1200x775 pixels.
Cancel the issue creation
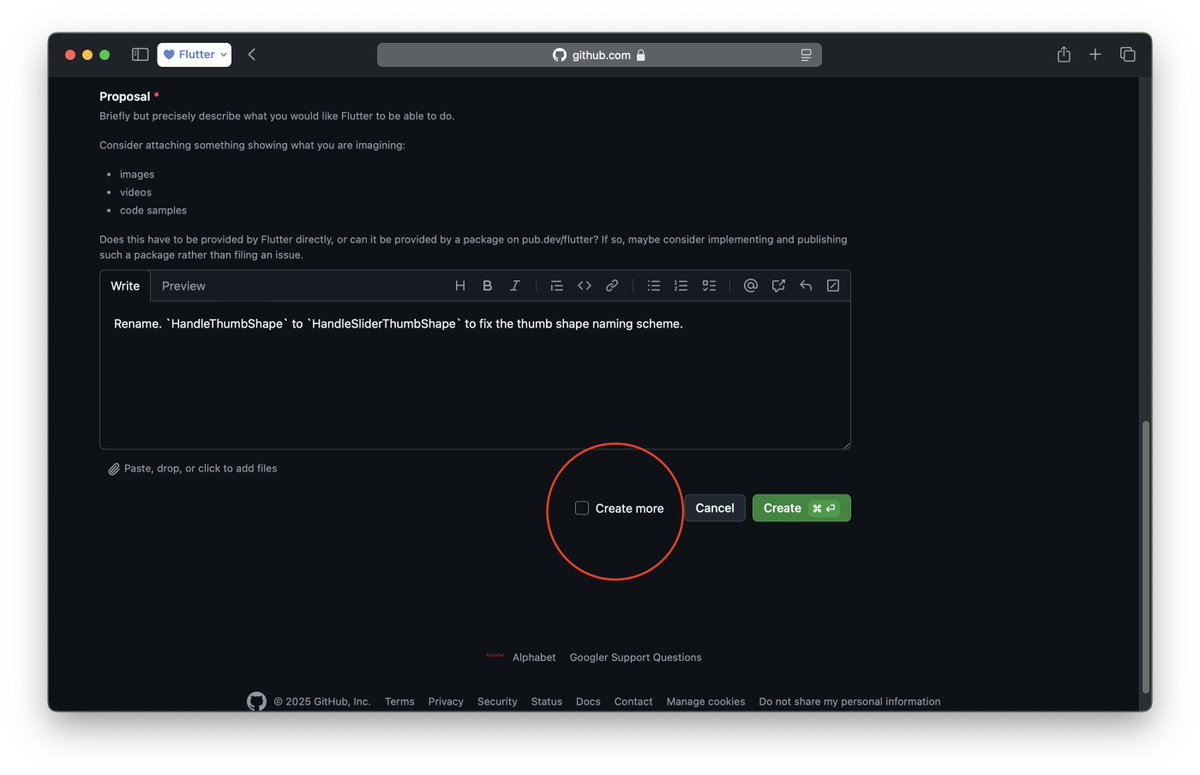point(715,508)
